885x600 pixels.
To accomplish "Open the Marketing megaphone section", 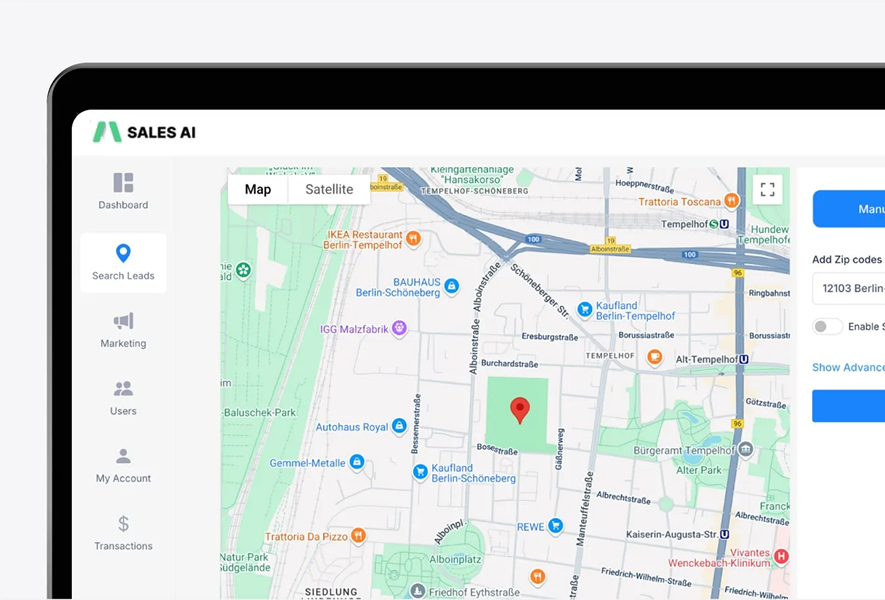I will (123, 331).
